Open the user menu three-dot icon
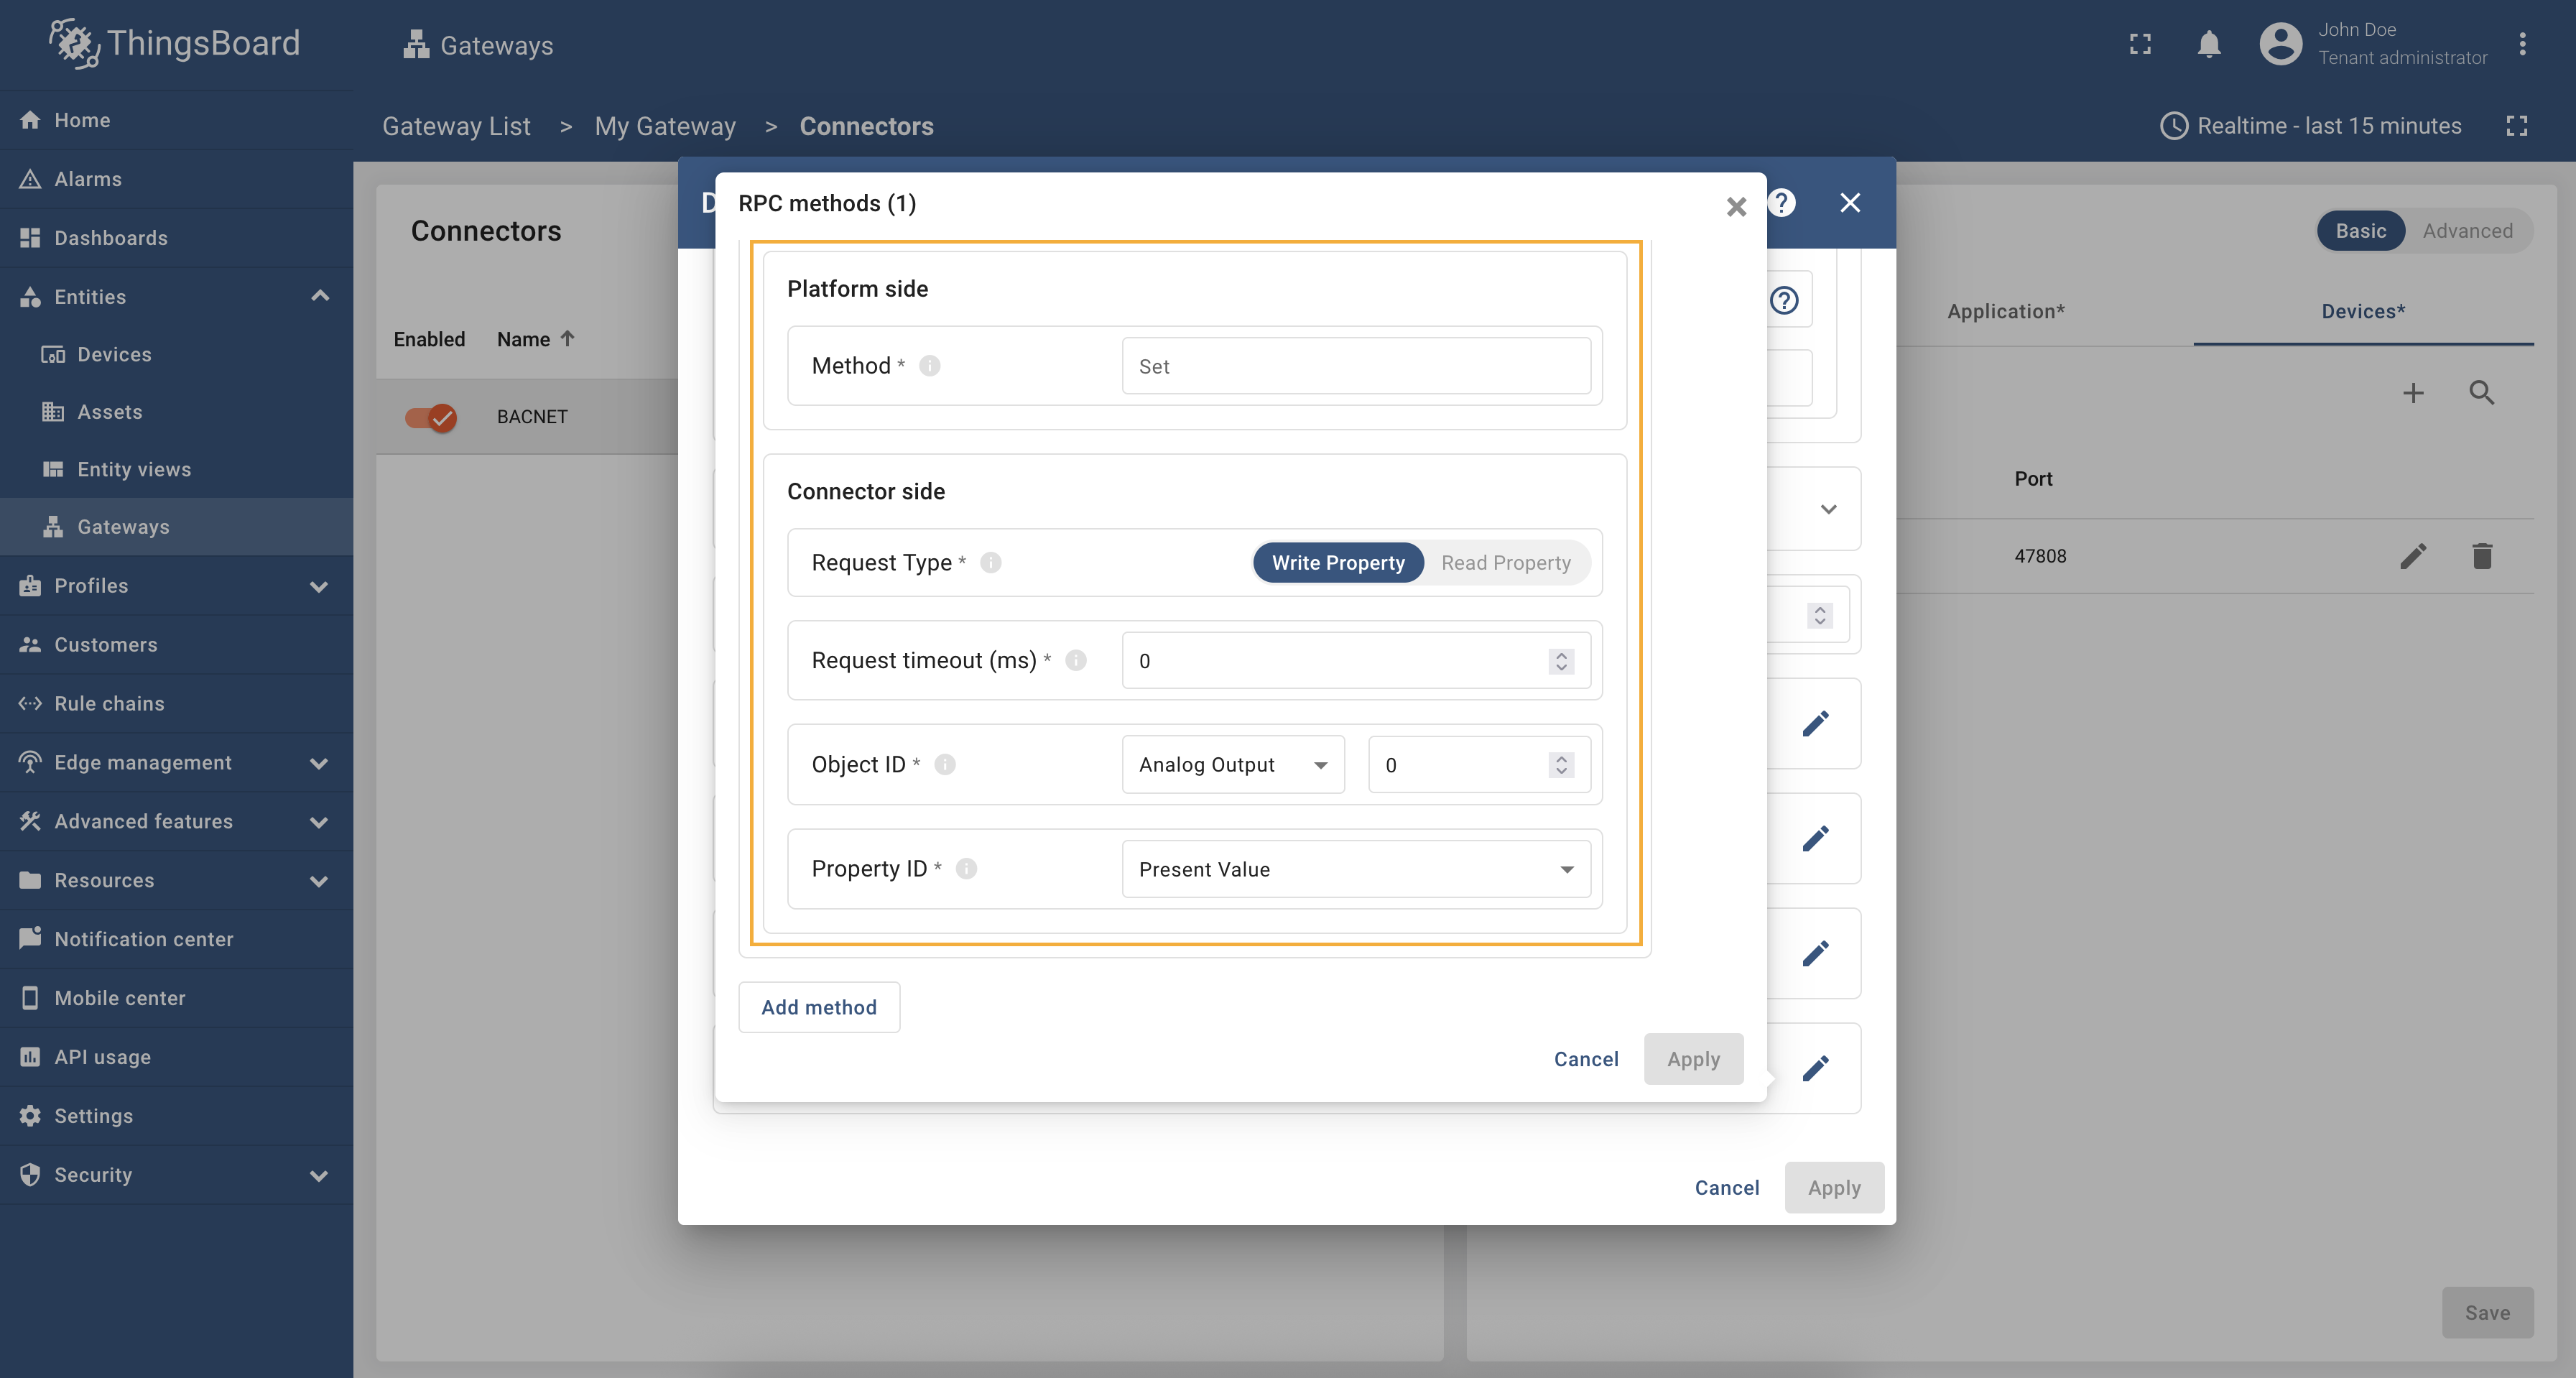Viewport: 2576px width, 1378px height. [2522, 44]
